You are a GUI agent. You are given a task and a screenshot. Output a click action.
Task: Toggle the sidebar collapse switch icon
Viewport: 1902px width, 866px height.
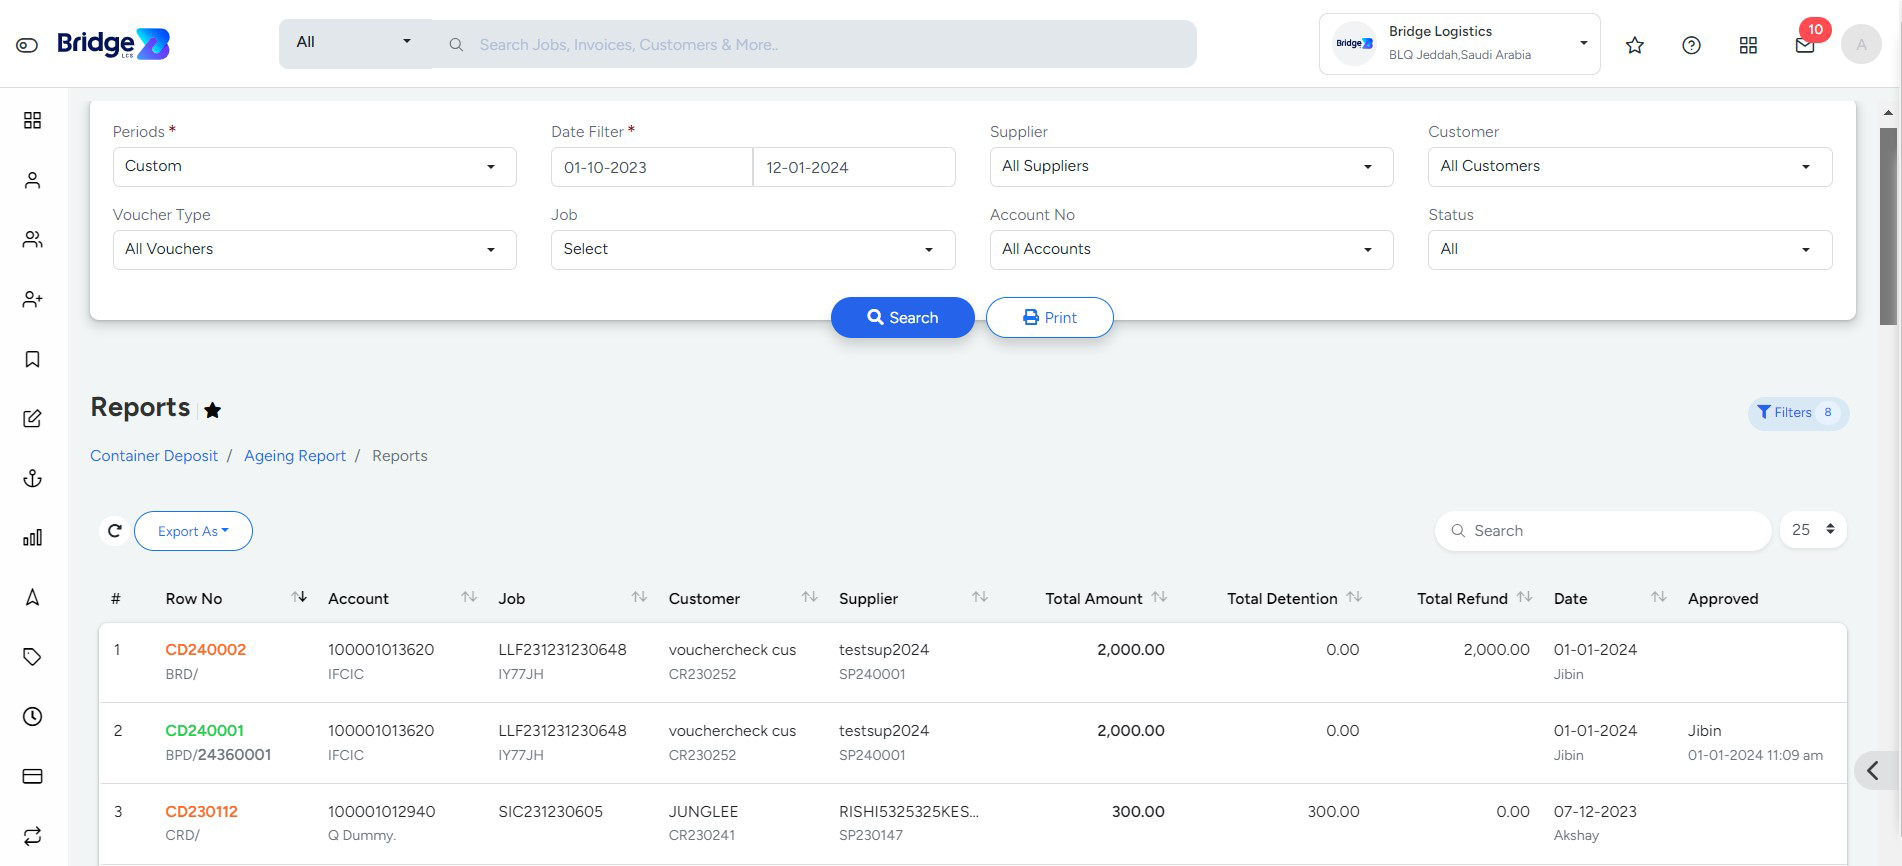tap(27, 45)
